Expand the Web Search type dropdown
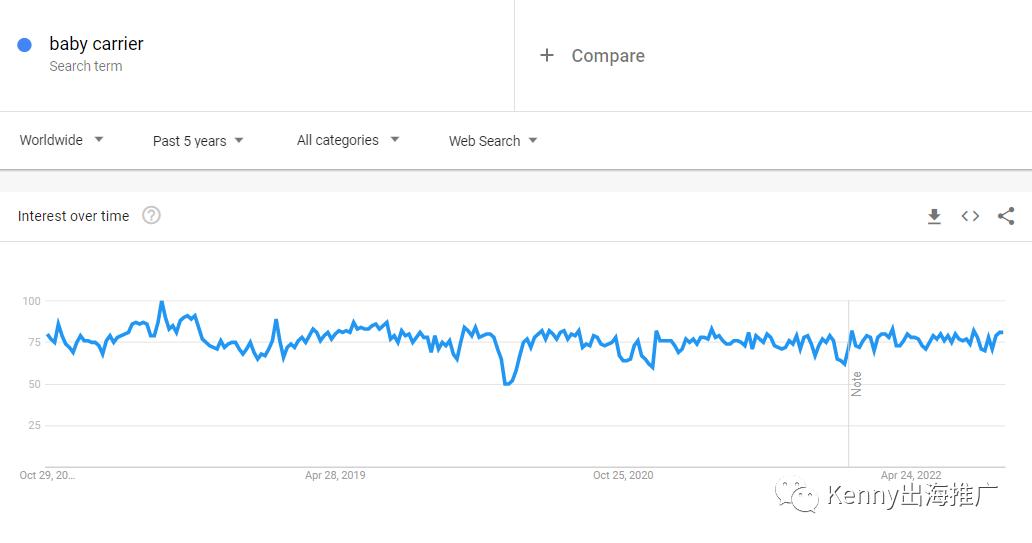Image resolution: width=1032 pixels, height=543 pixels. coord(493,141)
